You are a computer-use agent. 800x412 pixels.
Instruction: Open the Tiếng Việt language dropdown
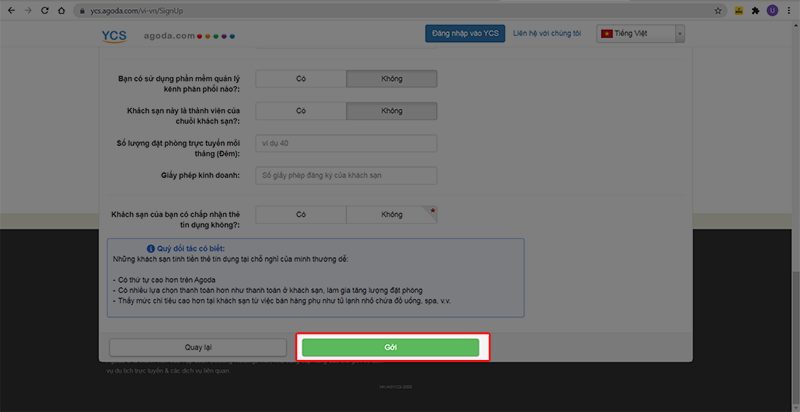click(x=640, y=34)
